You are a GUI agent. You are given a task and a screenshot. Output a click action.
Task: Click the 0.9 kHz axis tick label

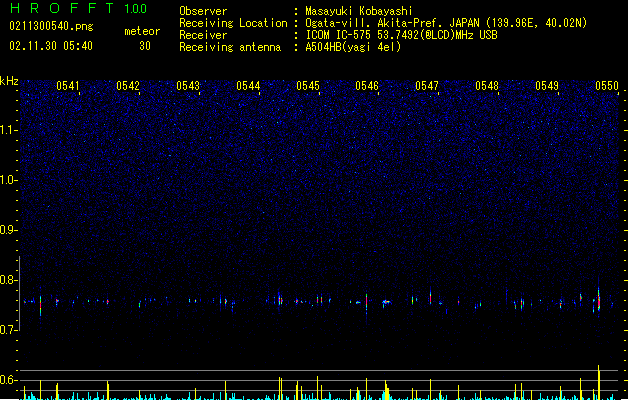8,230
